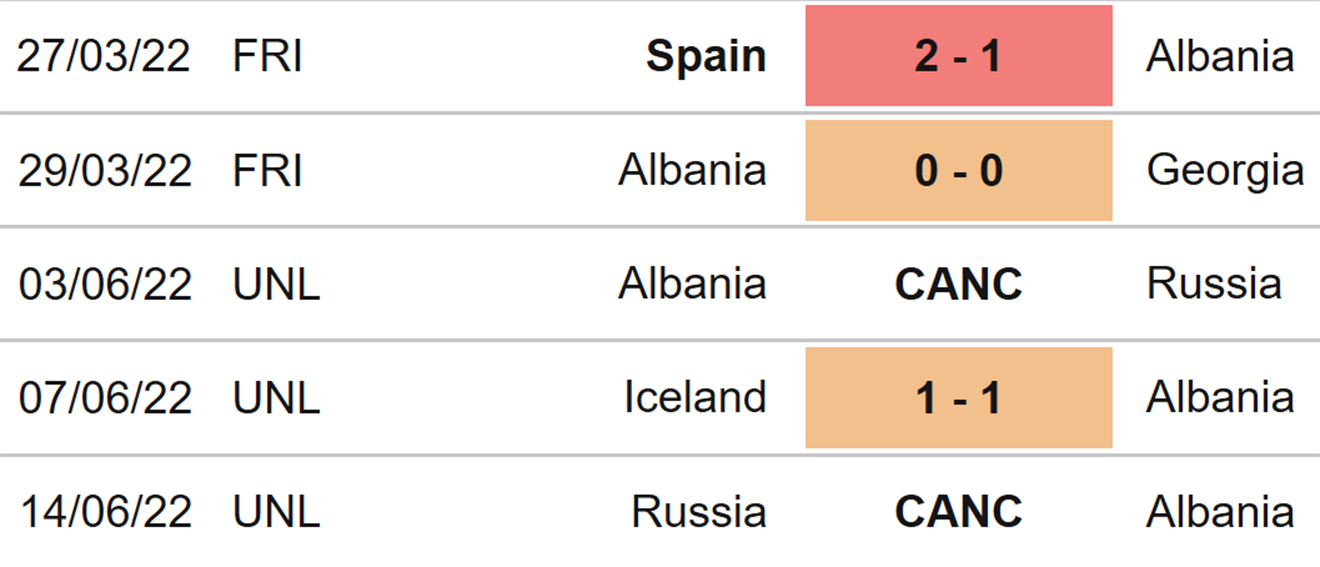Click Russia as home team on 14/06/22
This screenshot has width=1320, height=567.
[x=699, y=512]
